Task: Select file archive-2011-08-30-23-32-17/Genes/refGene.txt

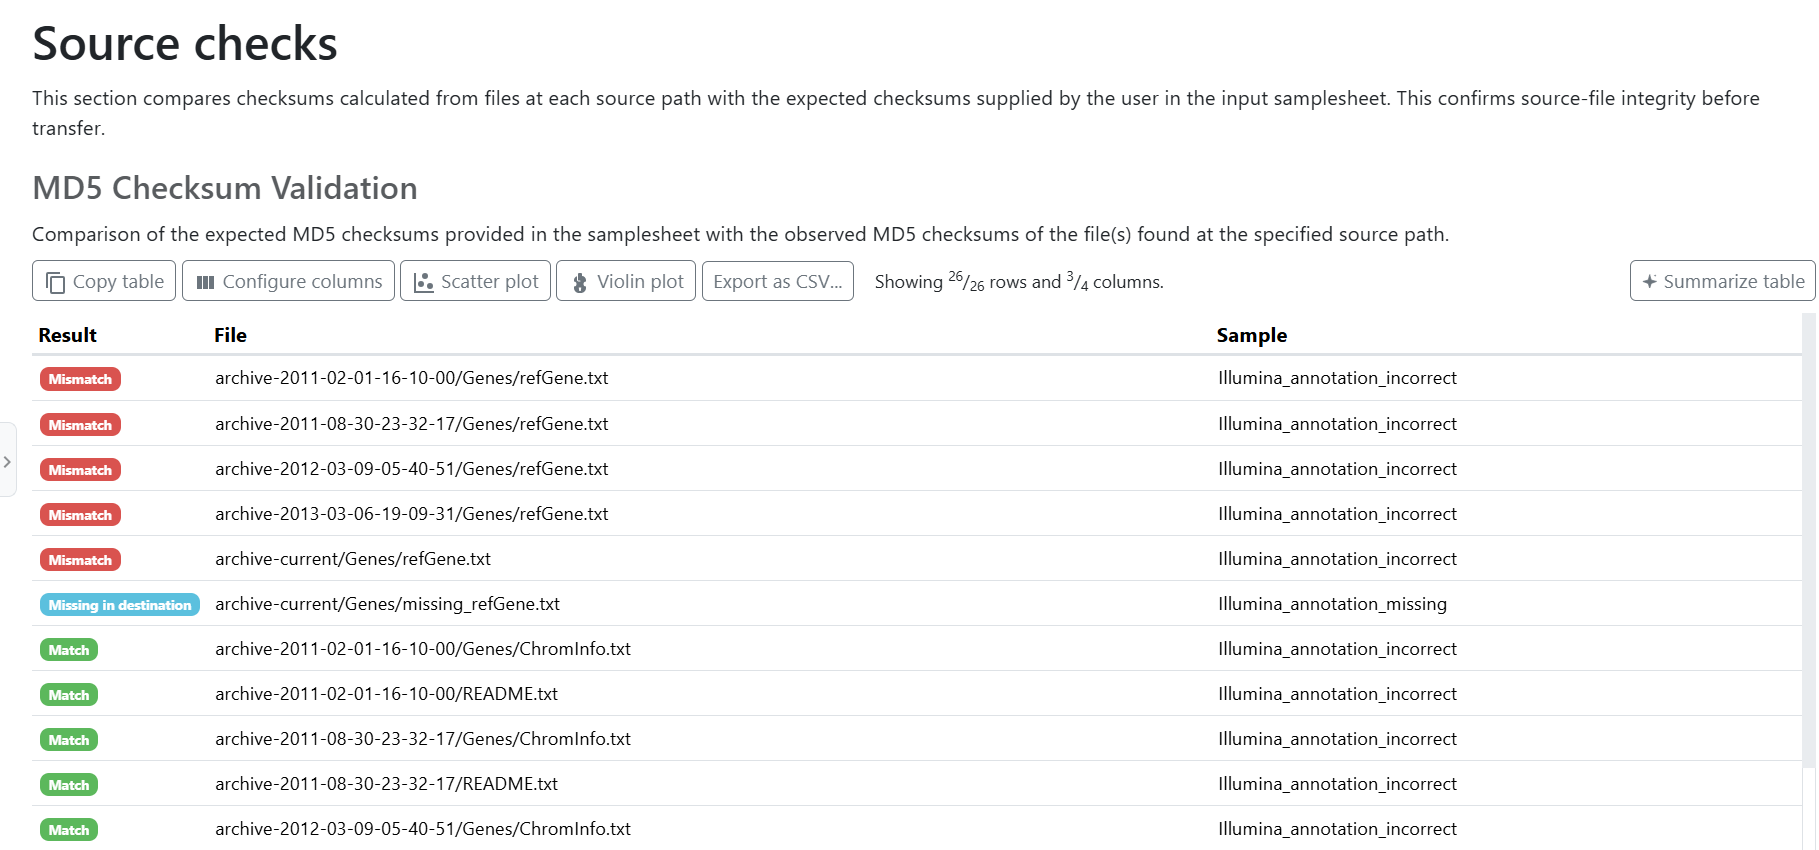Action: click(x=412, y=424)
